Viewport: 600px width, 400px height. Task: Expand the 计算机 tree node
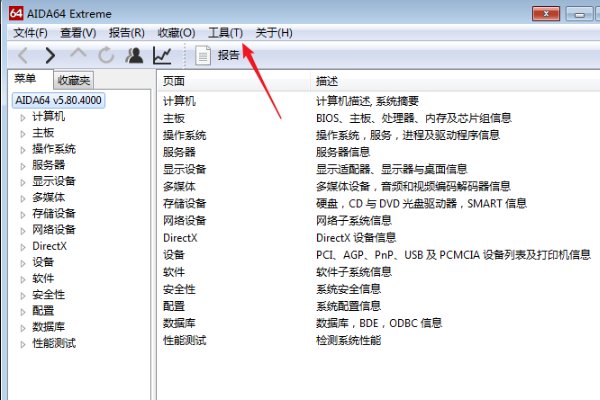pos(23,118)
